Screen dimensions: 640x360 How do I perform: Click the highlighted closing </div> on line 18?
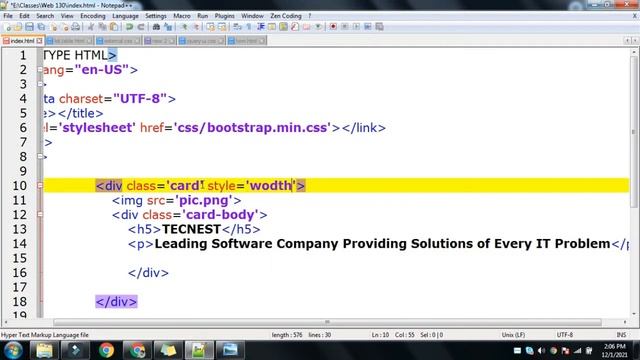[x=116, y=302]
